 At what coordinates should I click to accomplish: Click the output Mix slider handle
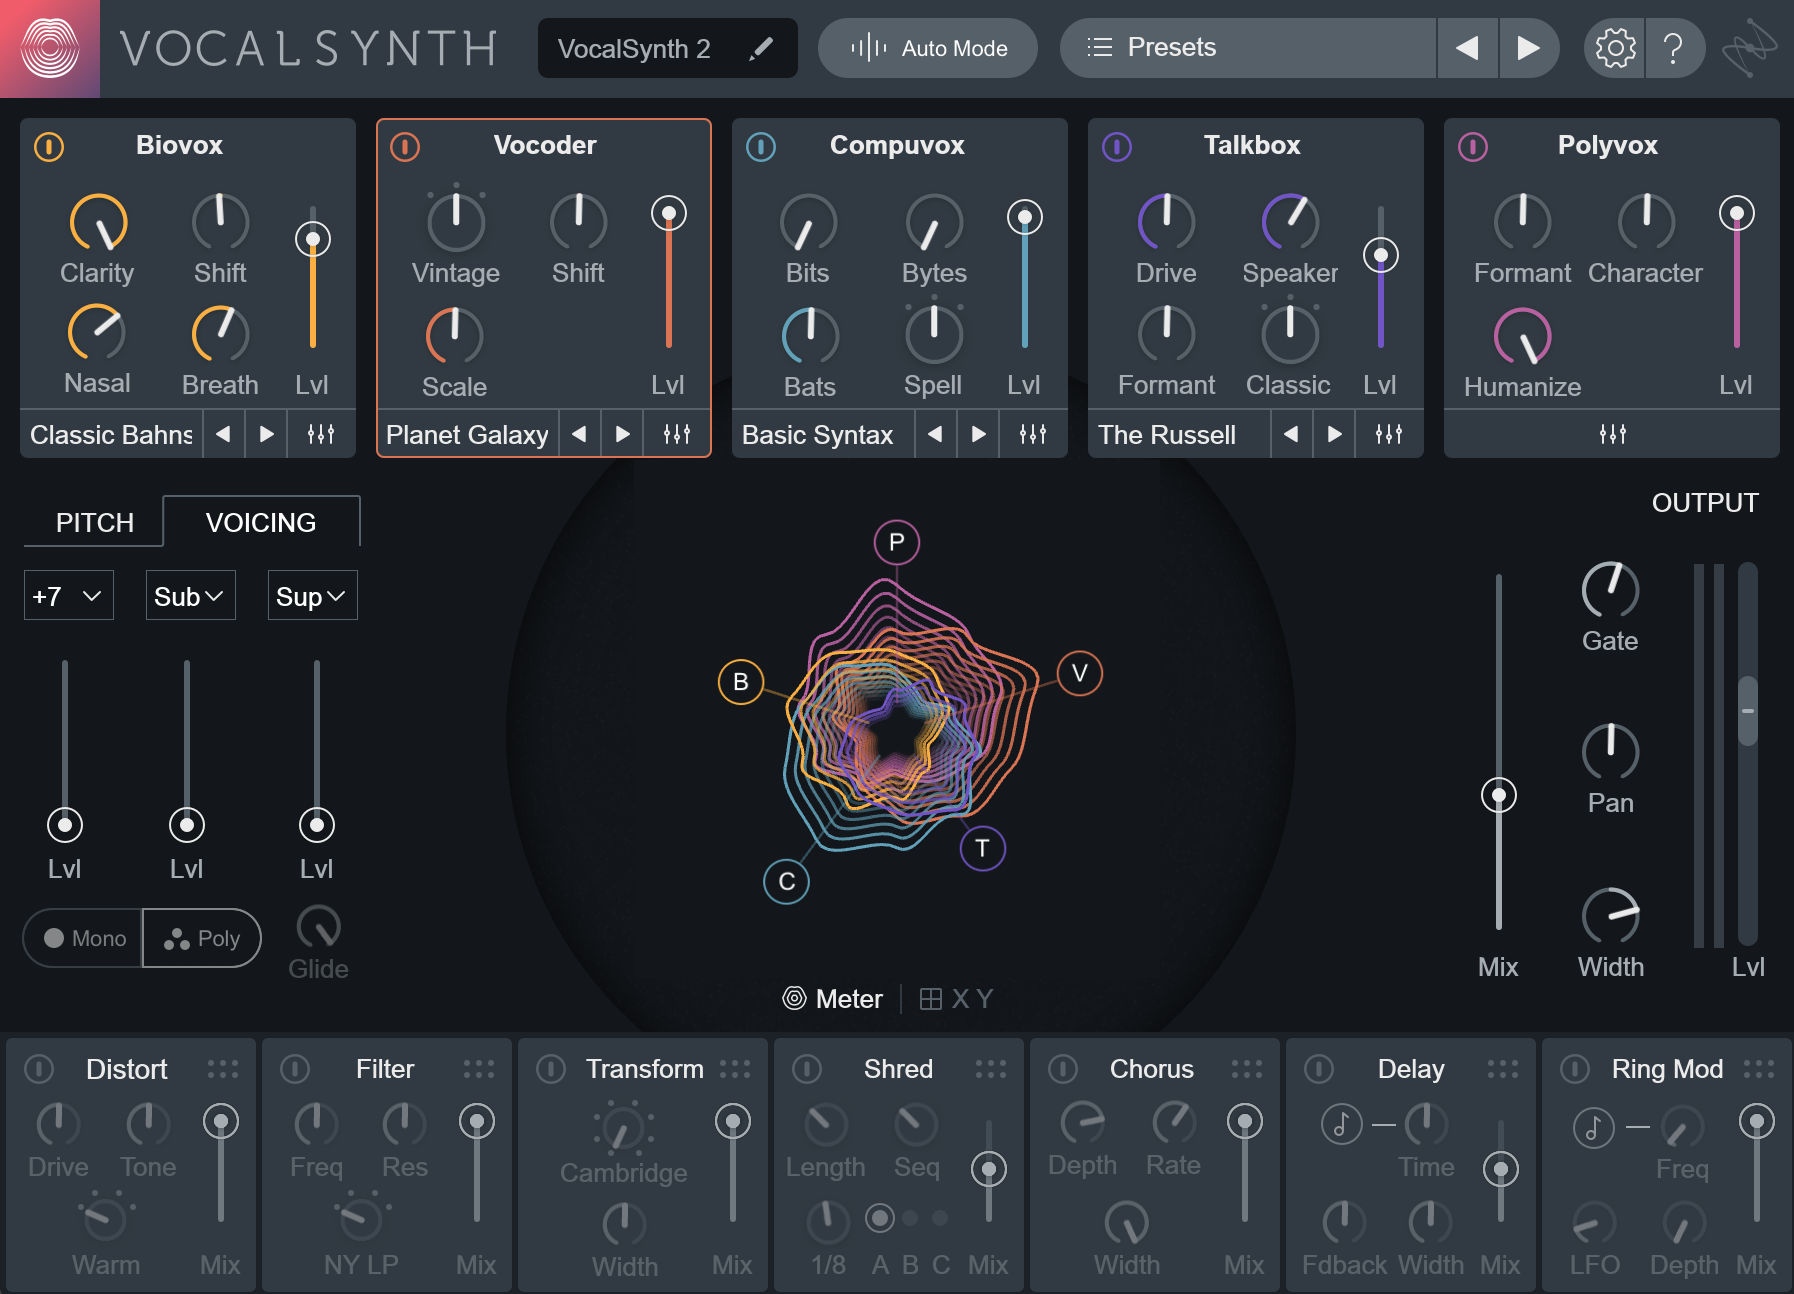pos(1498,796)
